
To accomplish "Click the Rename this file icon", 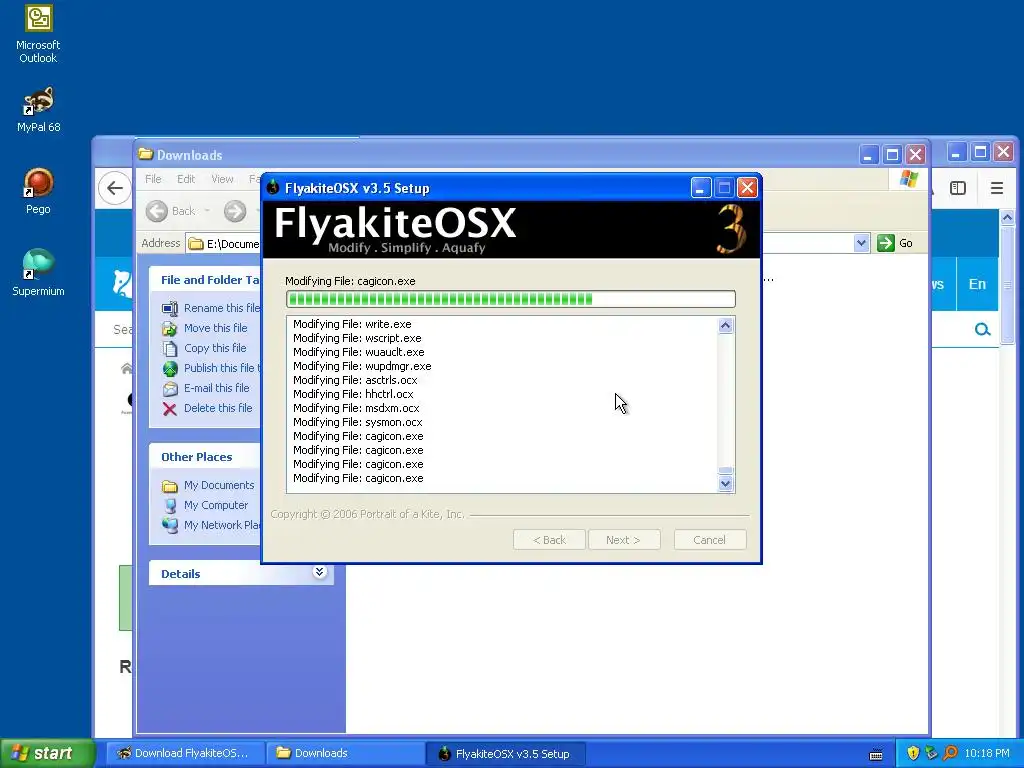I will pyautogui.click(x=170, y=308).
